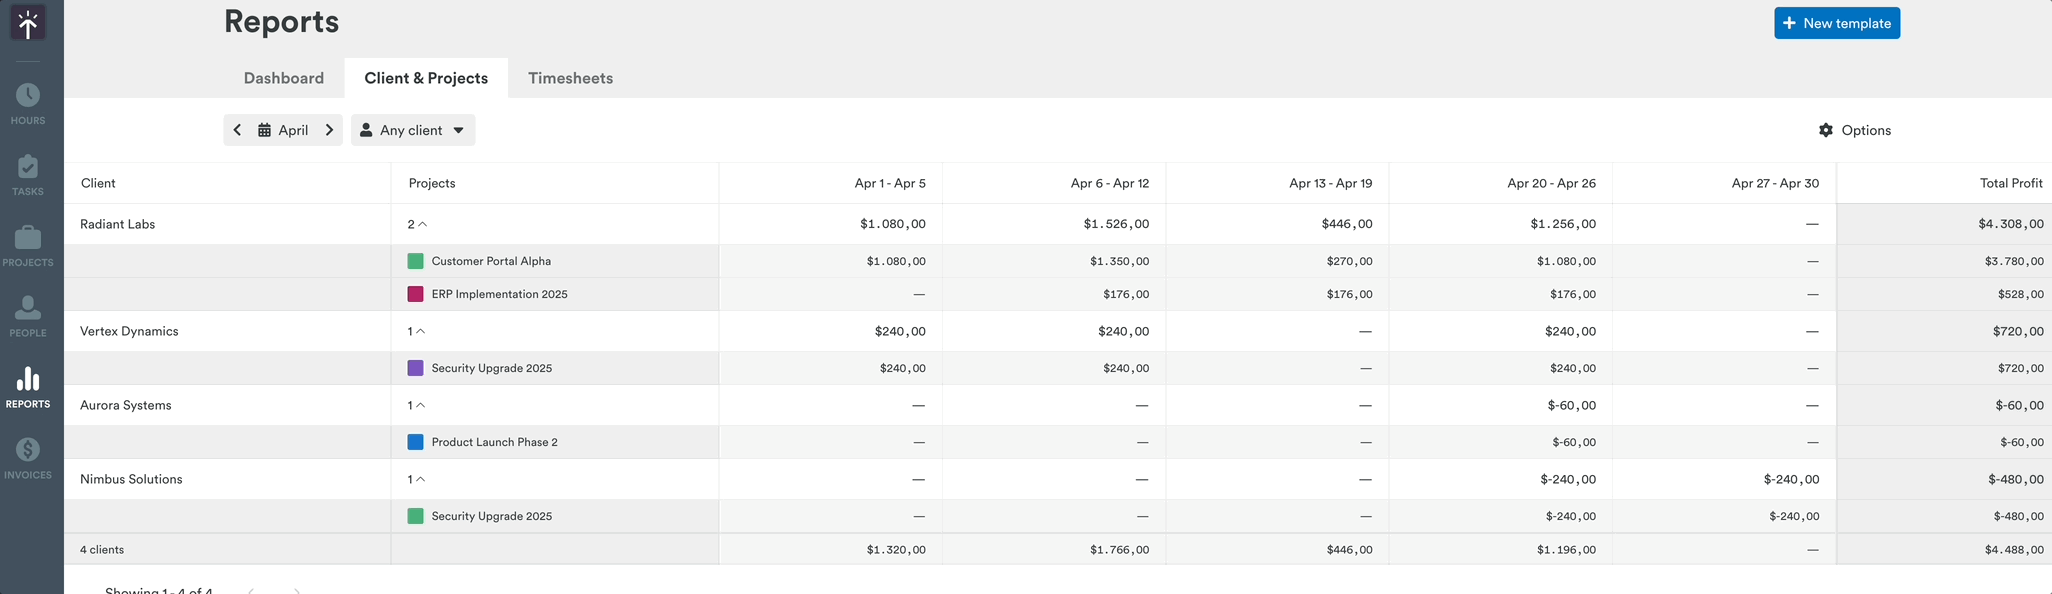Click Customer Portal Alpha value $1.350,00
2052x594 pixels.
point(1119,261)
